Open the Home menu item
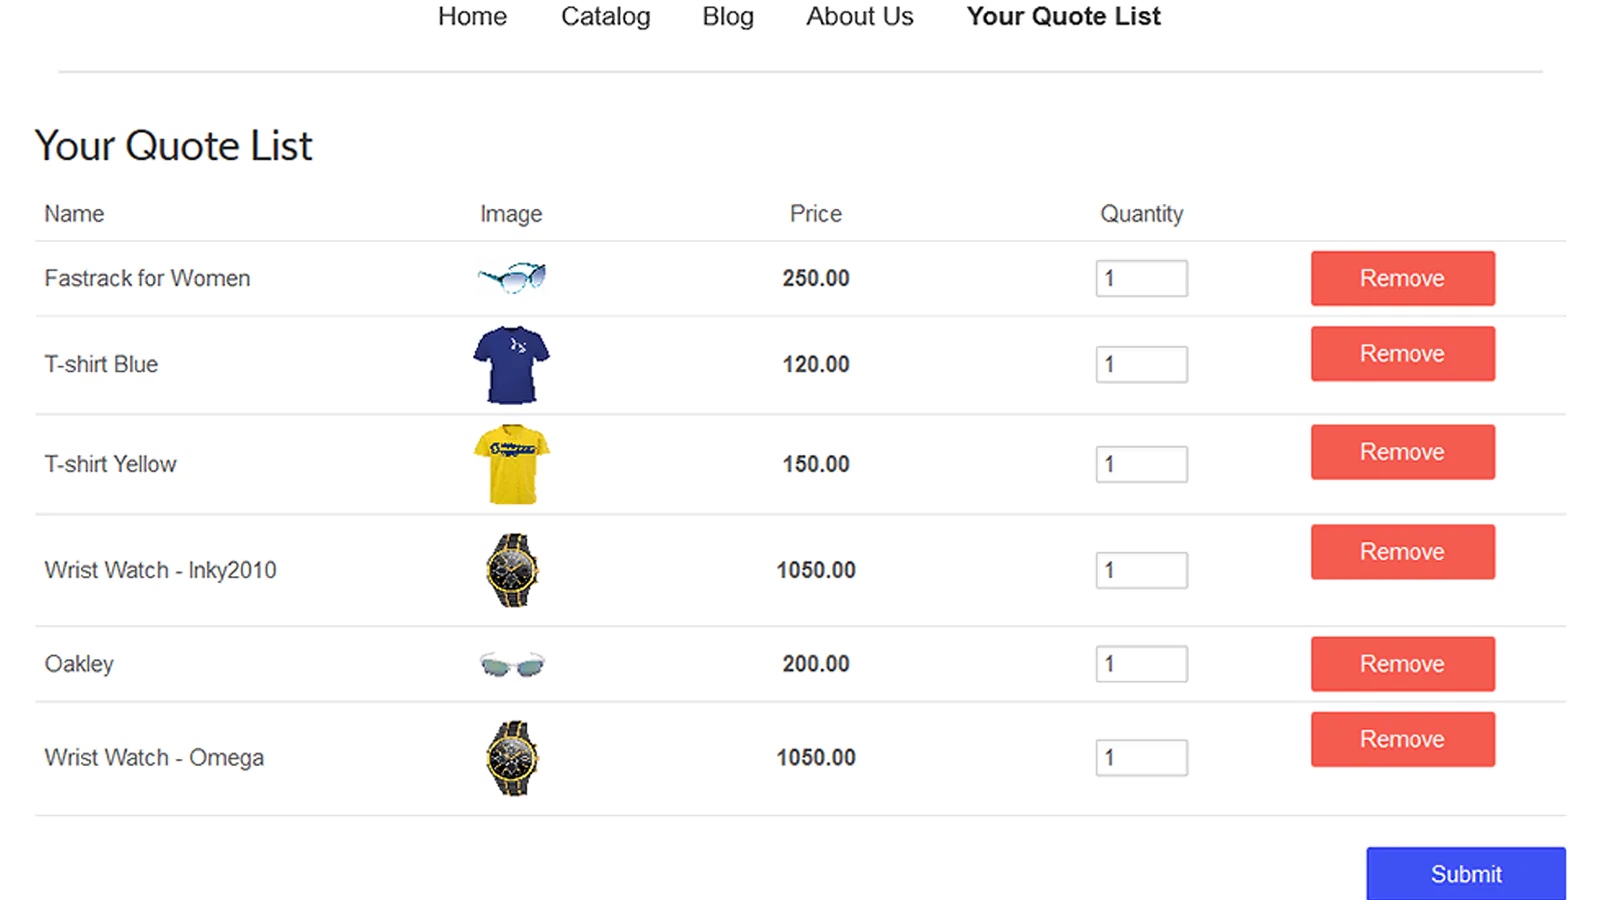Viewport: 1600px width, 900px height. (472, 17)
